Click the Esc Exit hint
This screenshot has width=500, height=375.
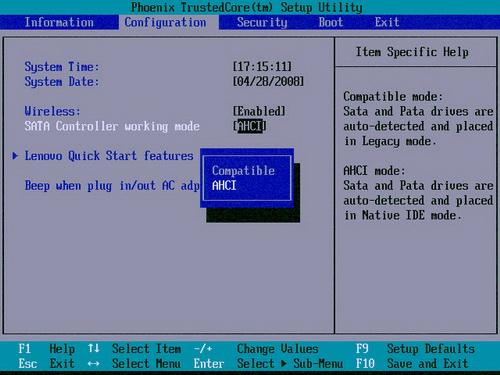(46, 364)
